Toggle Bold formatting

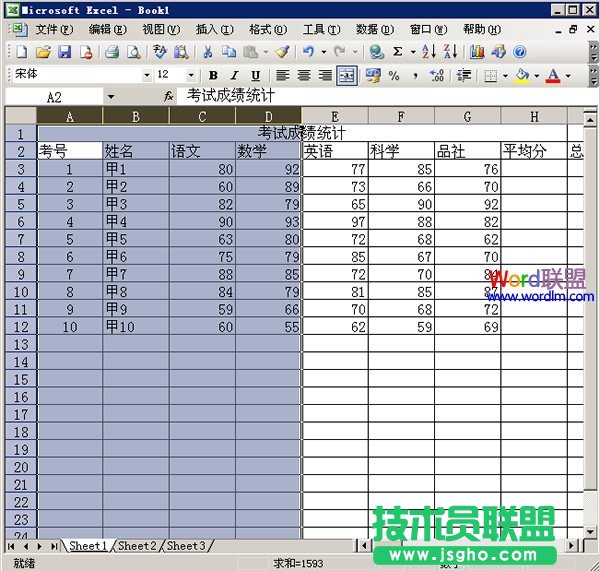point(213,75)
